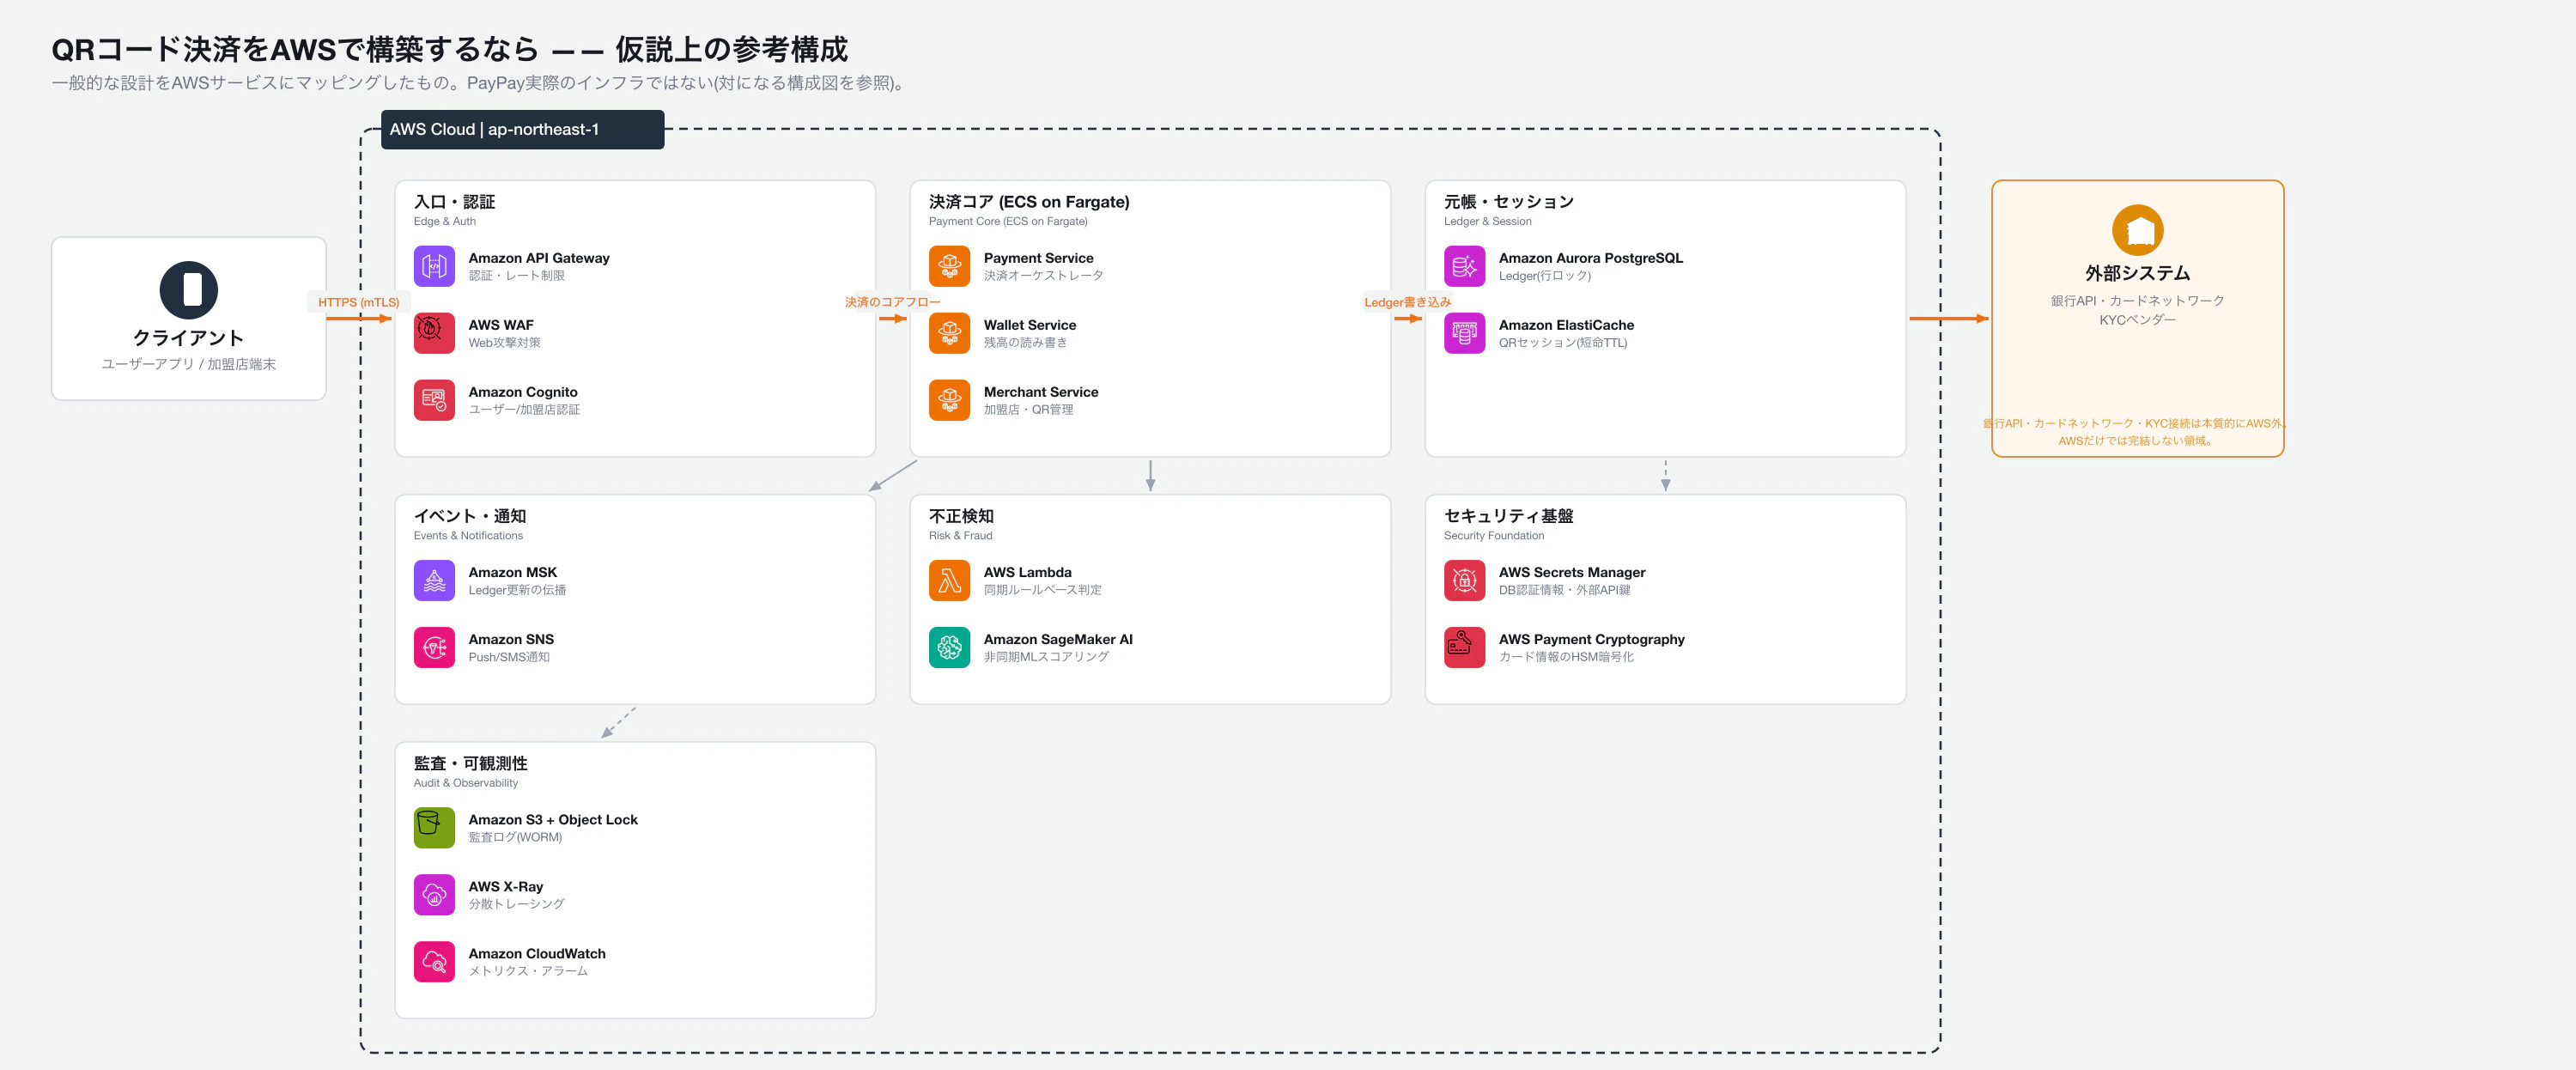Image resolution: width=2576 pixels, height=1070 pixels.
Task: Select the Amazon S3 bucket icon
Action: [434, 827]
